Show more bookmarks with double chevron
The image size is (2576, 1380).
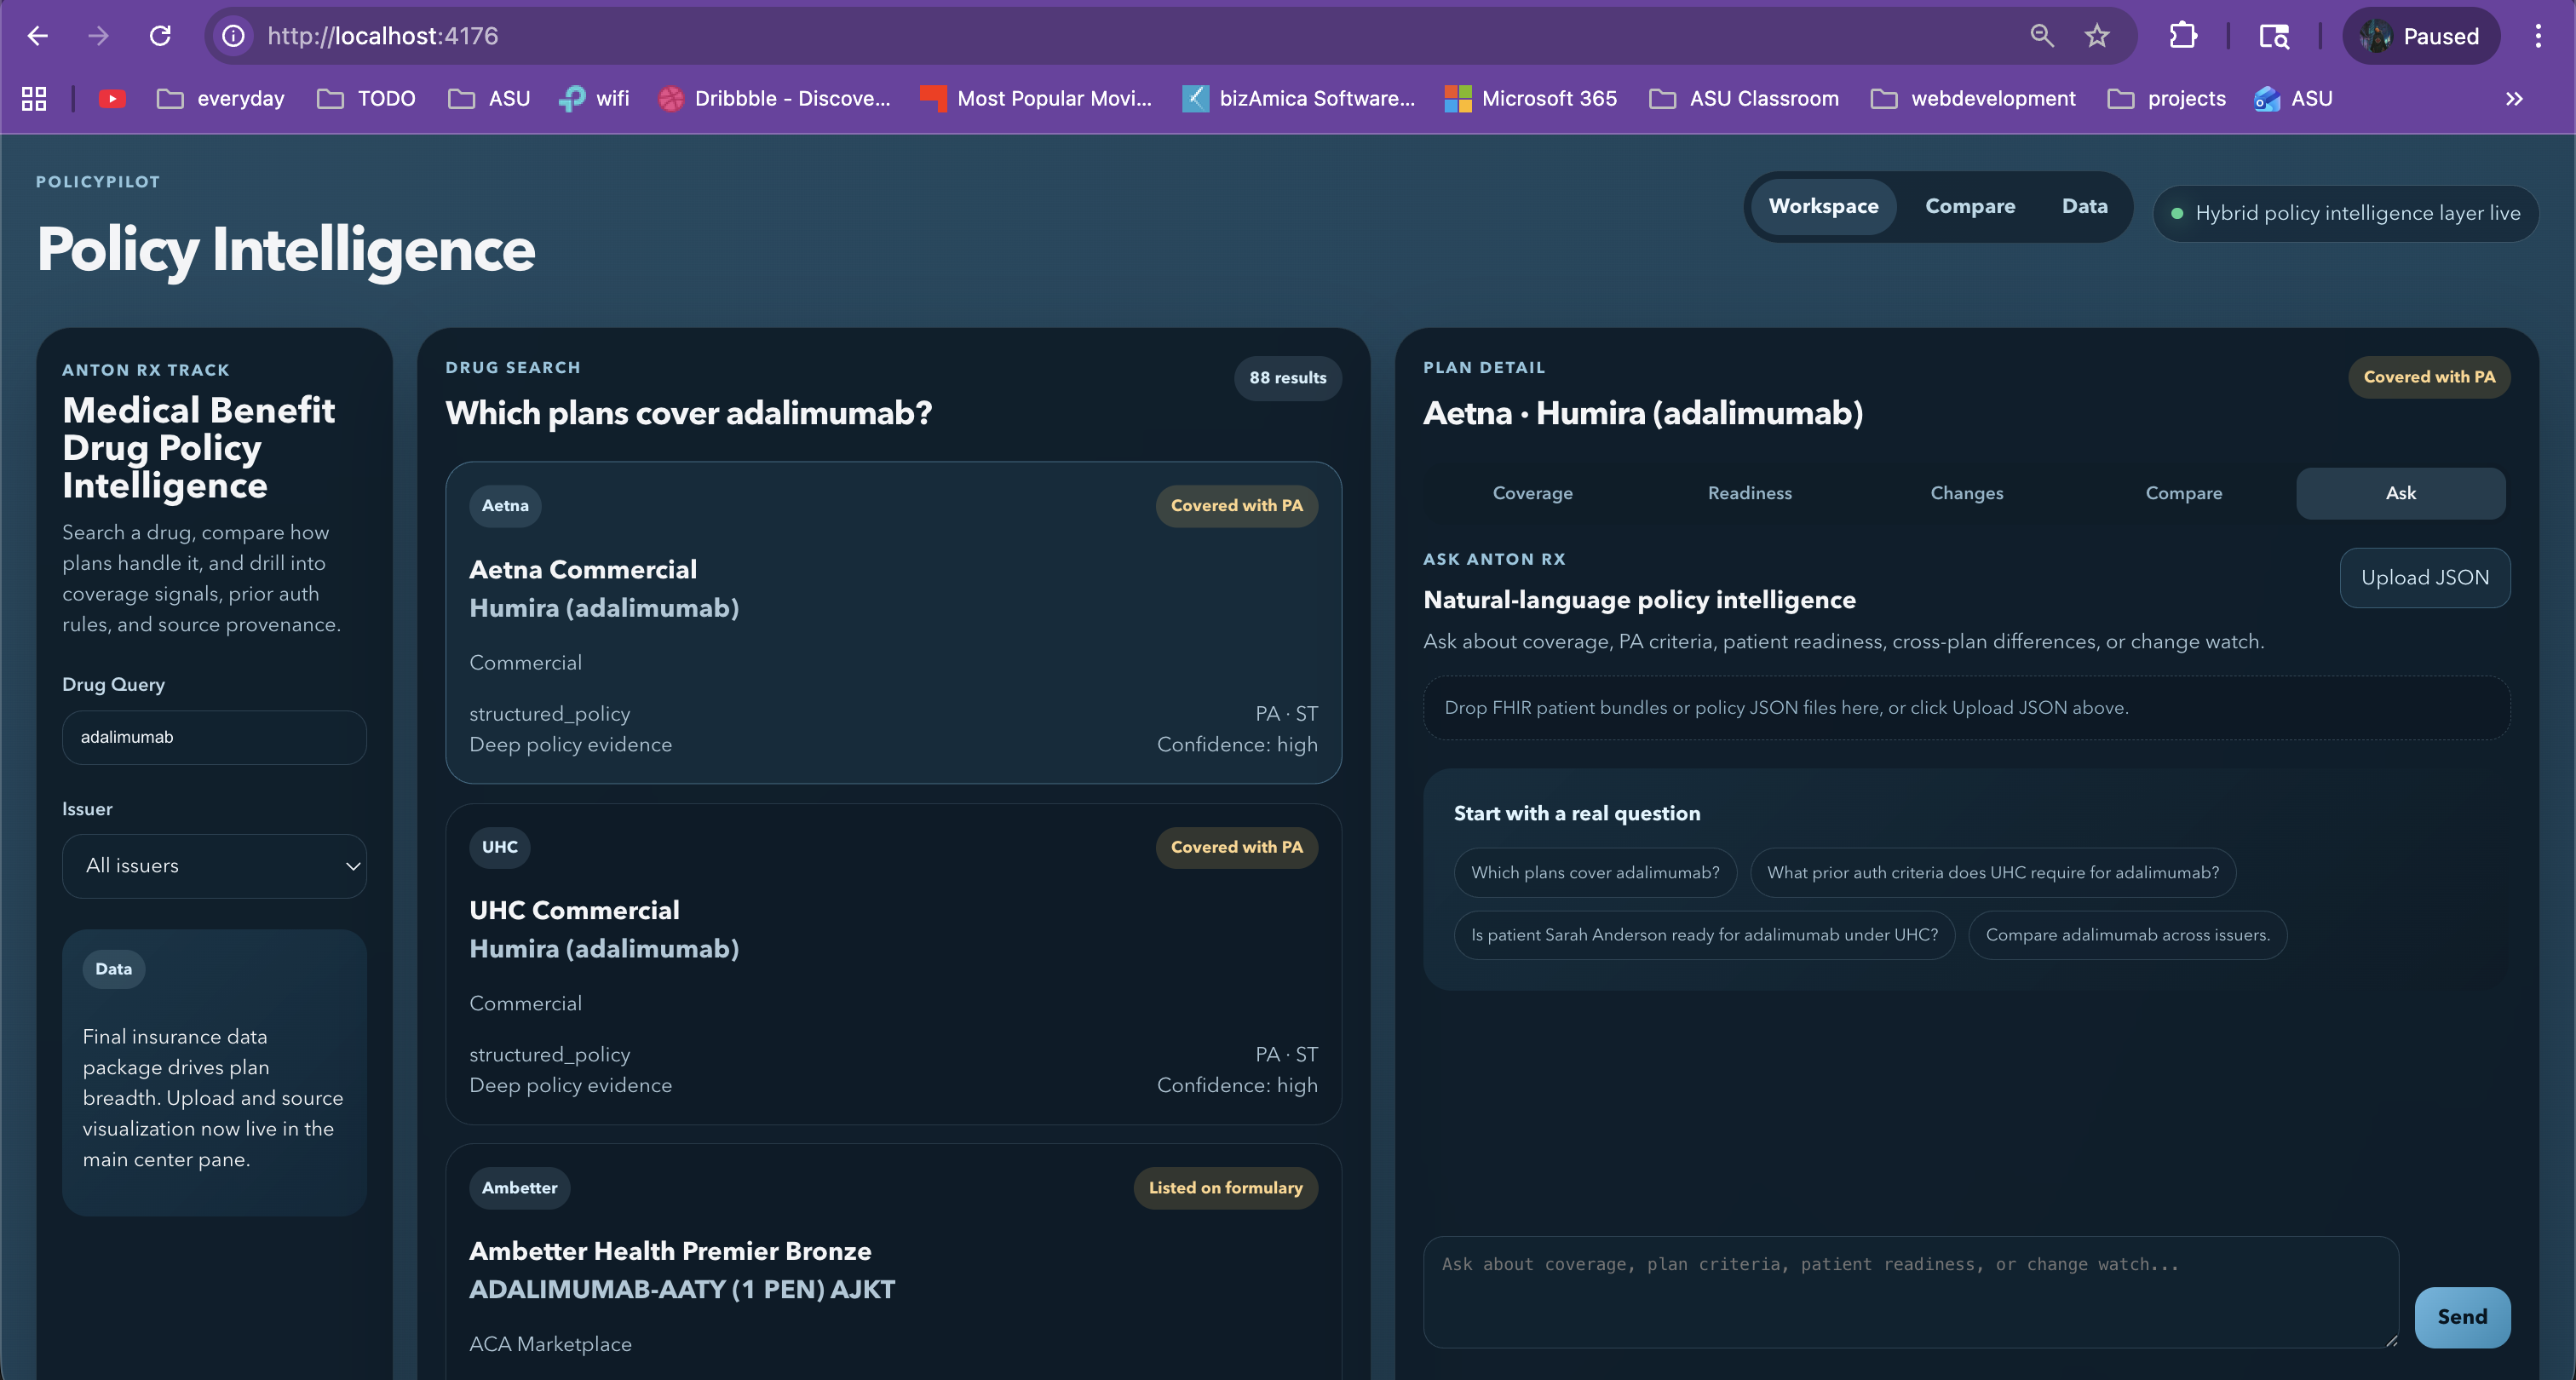(2514, 98)
